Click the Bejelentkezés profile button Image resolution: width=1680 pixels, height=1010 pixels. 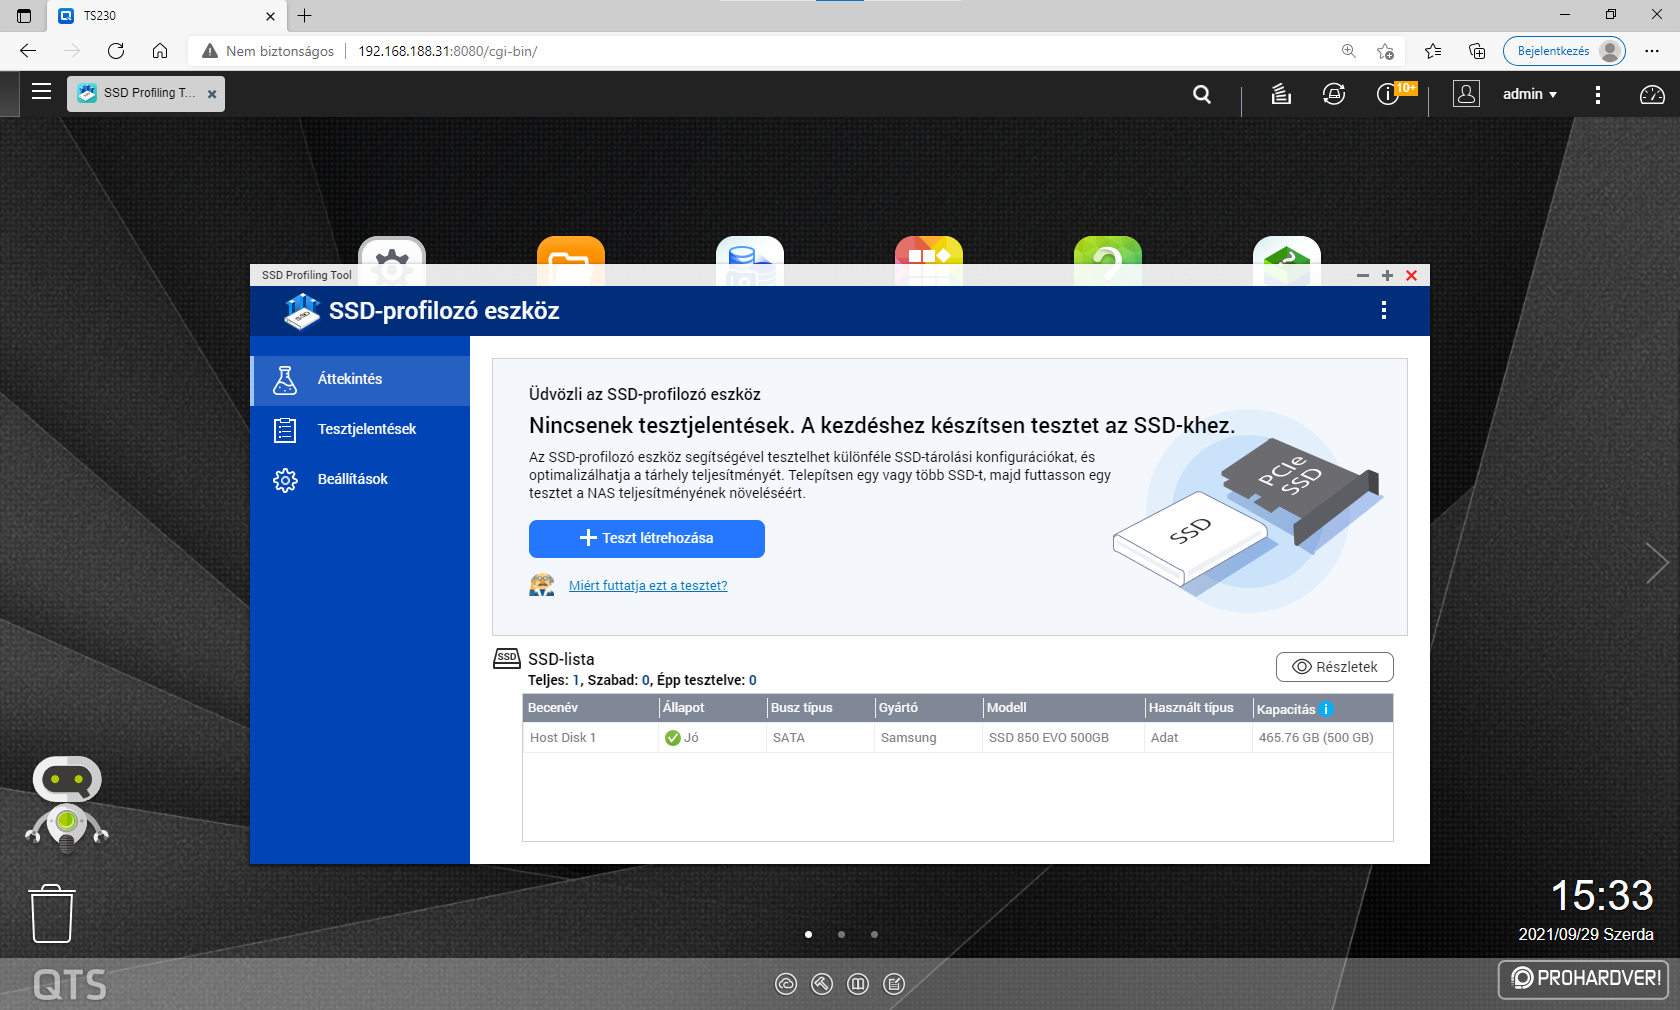1564,51
